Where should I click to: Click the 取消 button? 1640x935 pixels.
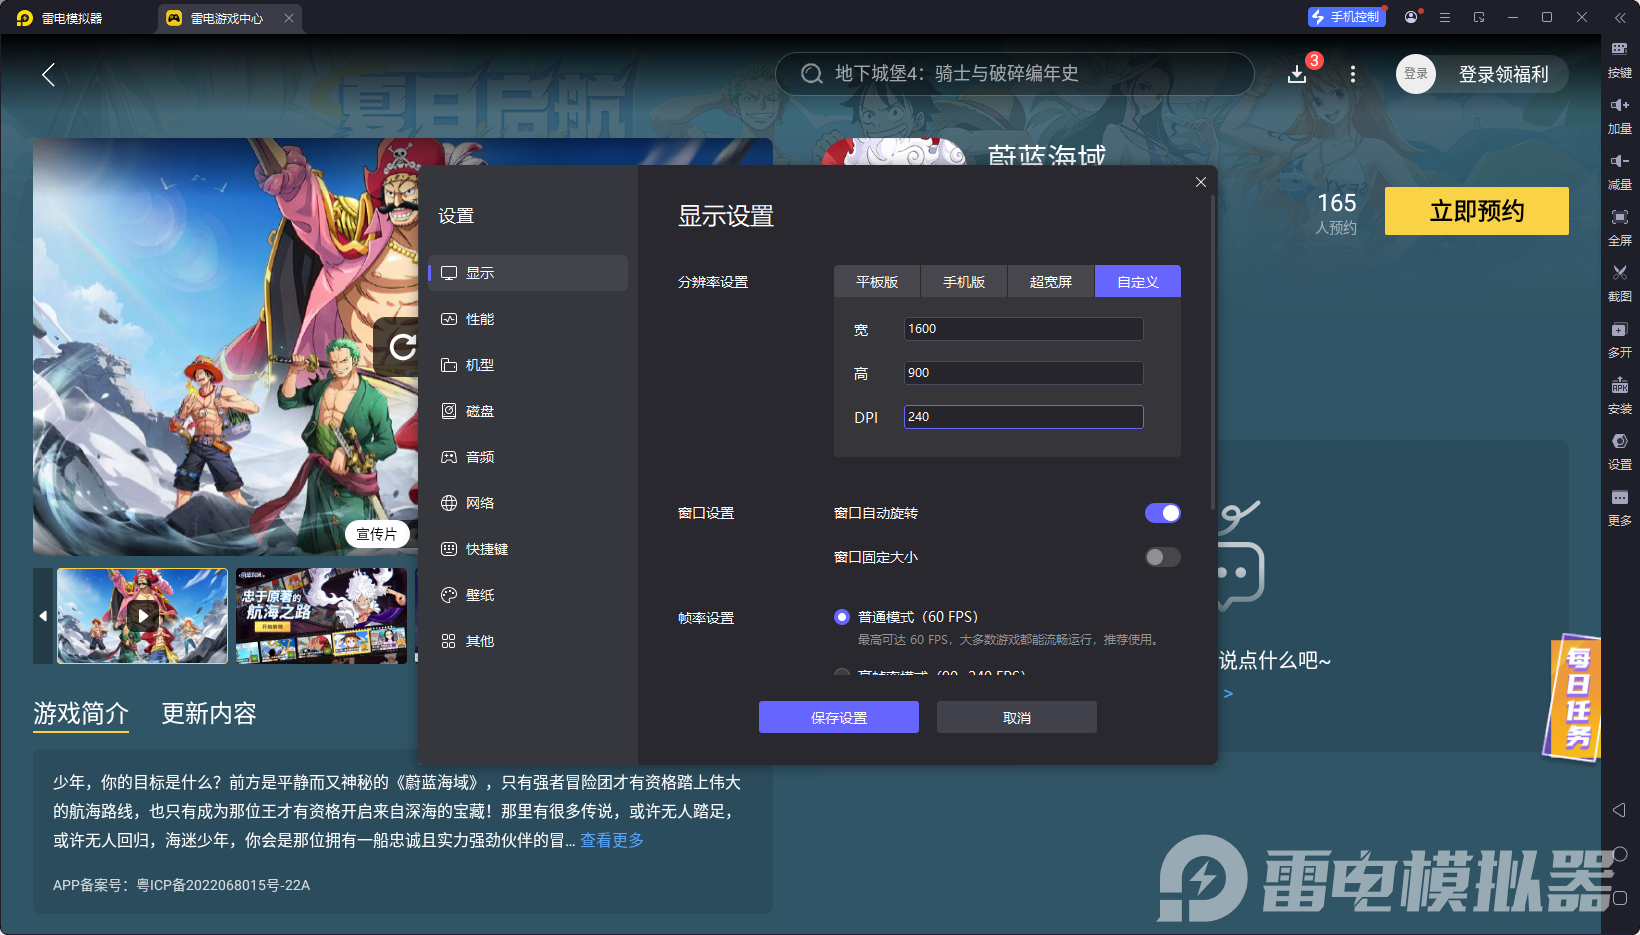point(1017,717)
